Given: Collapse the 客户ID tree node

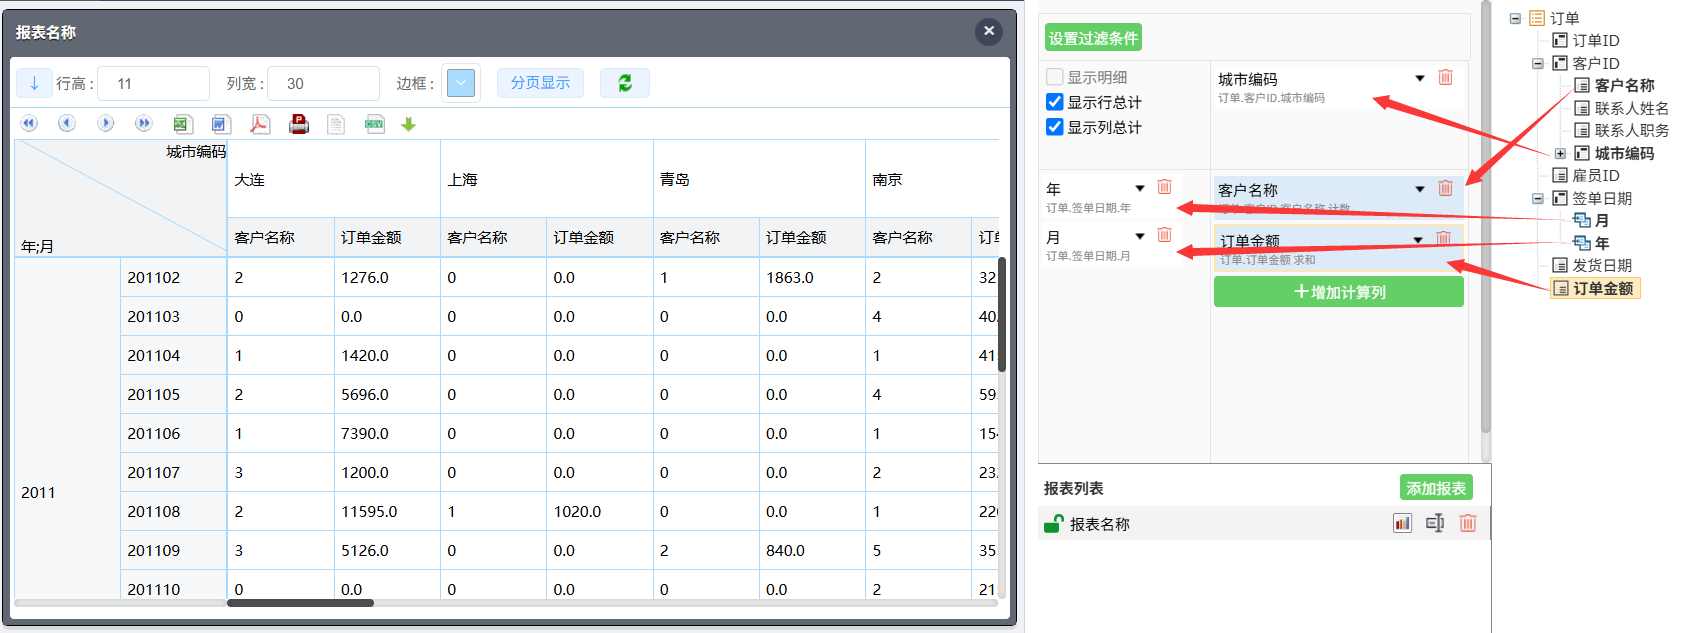Looking at the screenshot, I should (x=1537, y=63).
